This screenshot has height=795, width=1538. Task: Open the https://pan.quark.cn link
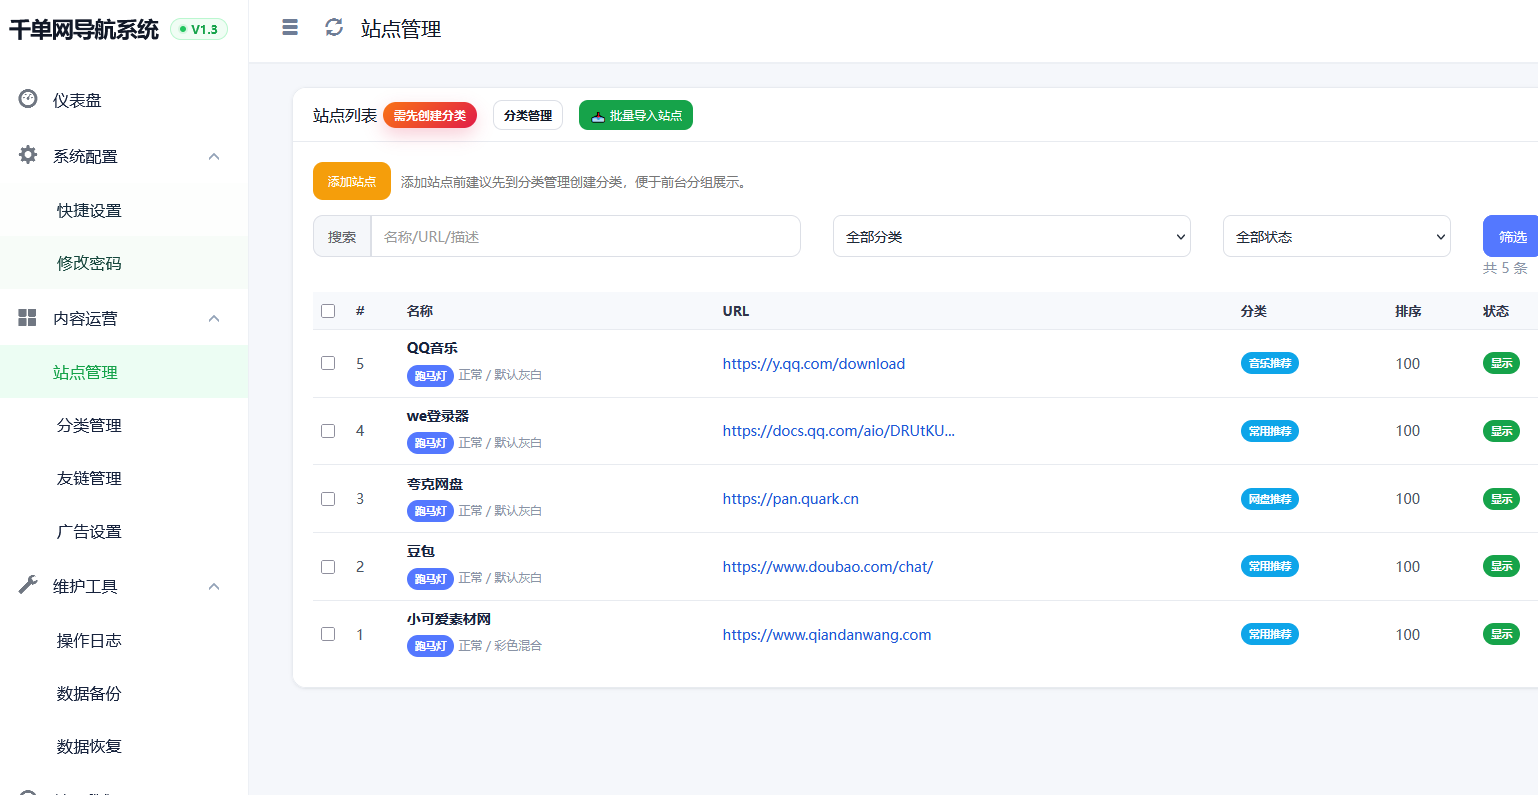(x=791, y=499)
